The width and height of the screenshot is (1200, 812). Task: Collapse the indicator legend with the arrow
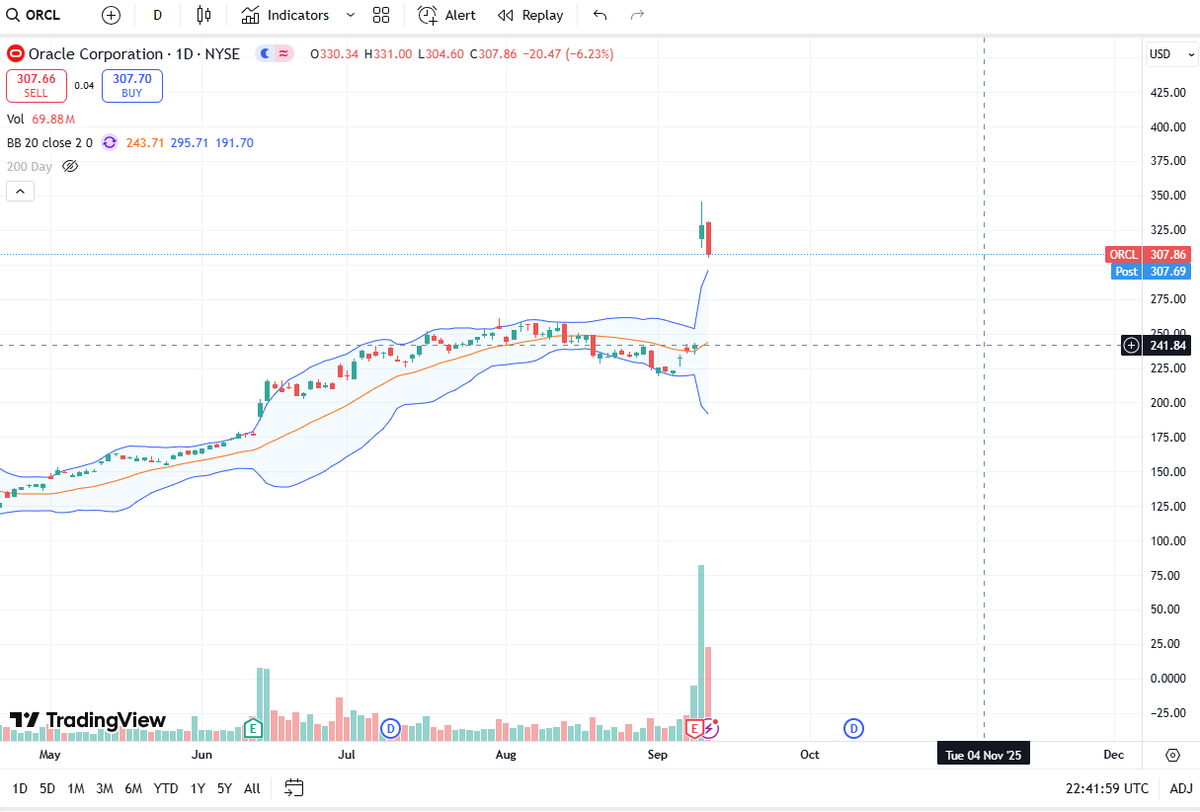pos(20,190)
